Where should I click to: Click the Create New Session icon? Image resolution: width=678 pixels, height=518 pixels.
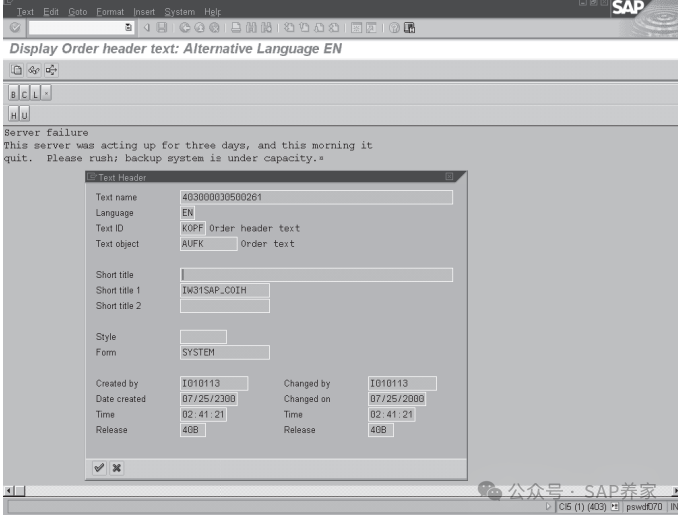click(356, 28)
